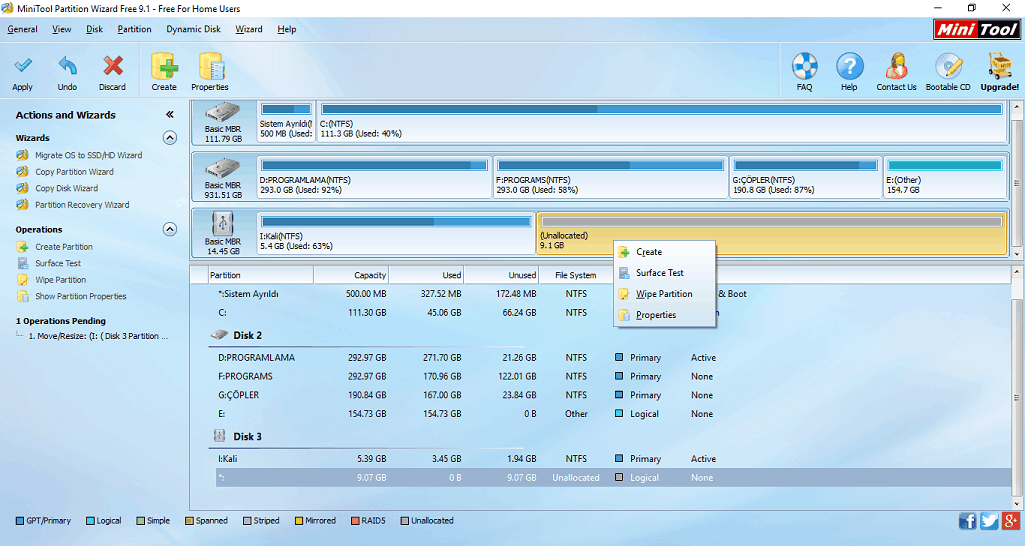Select the G:ÇÖPLER partition block in the disk map
This screenshot has width=1025, height=546.
[805, 177]
